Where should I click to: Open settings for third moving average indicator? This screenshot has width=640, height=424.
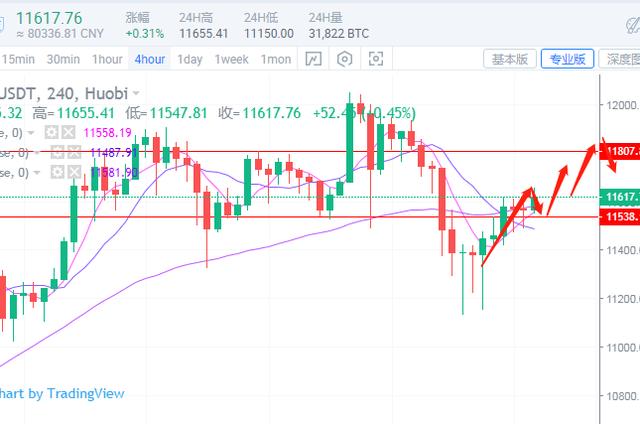click(55, 173)
